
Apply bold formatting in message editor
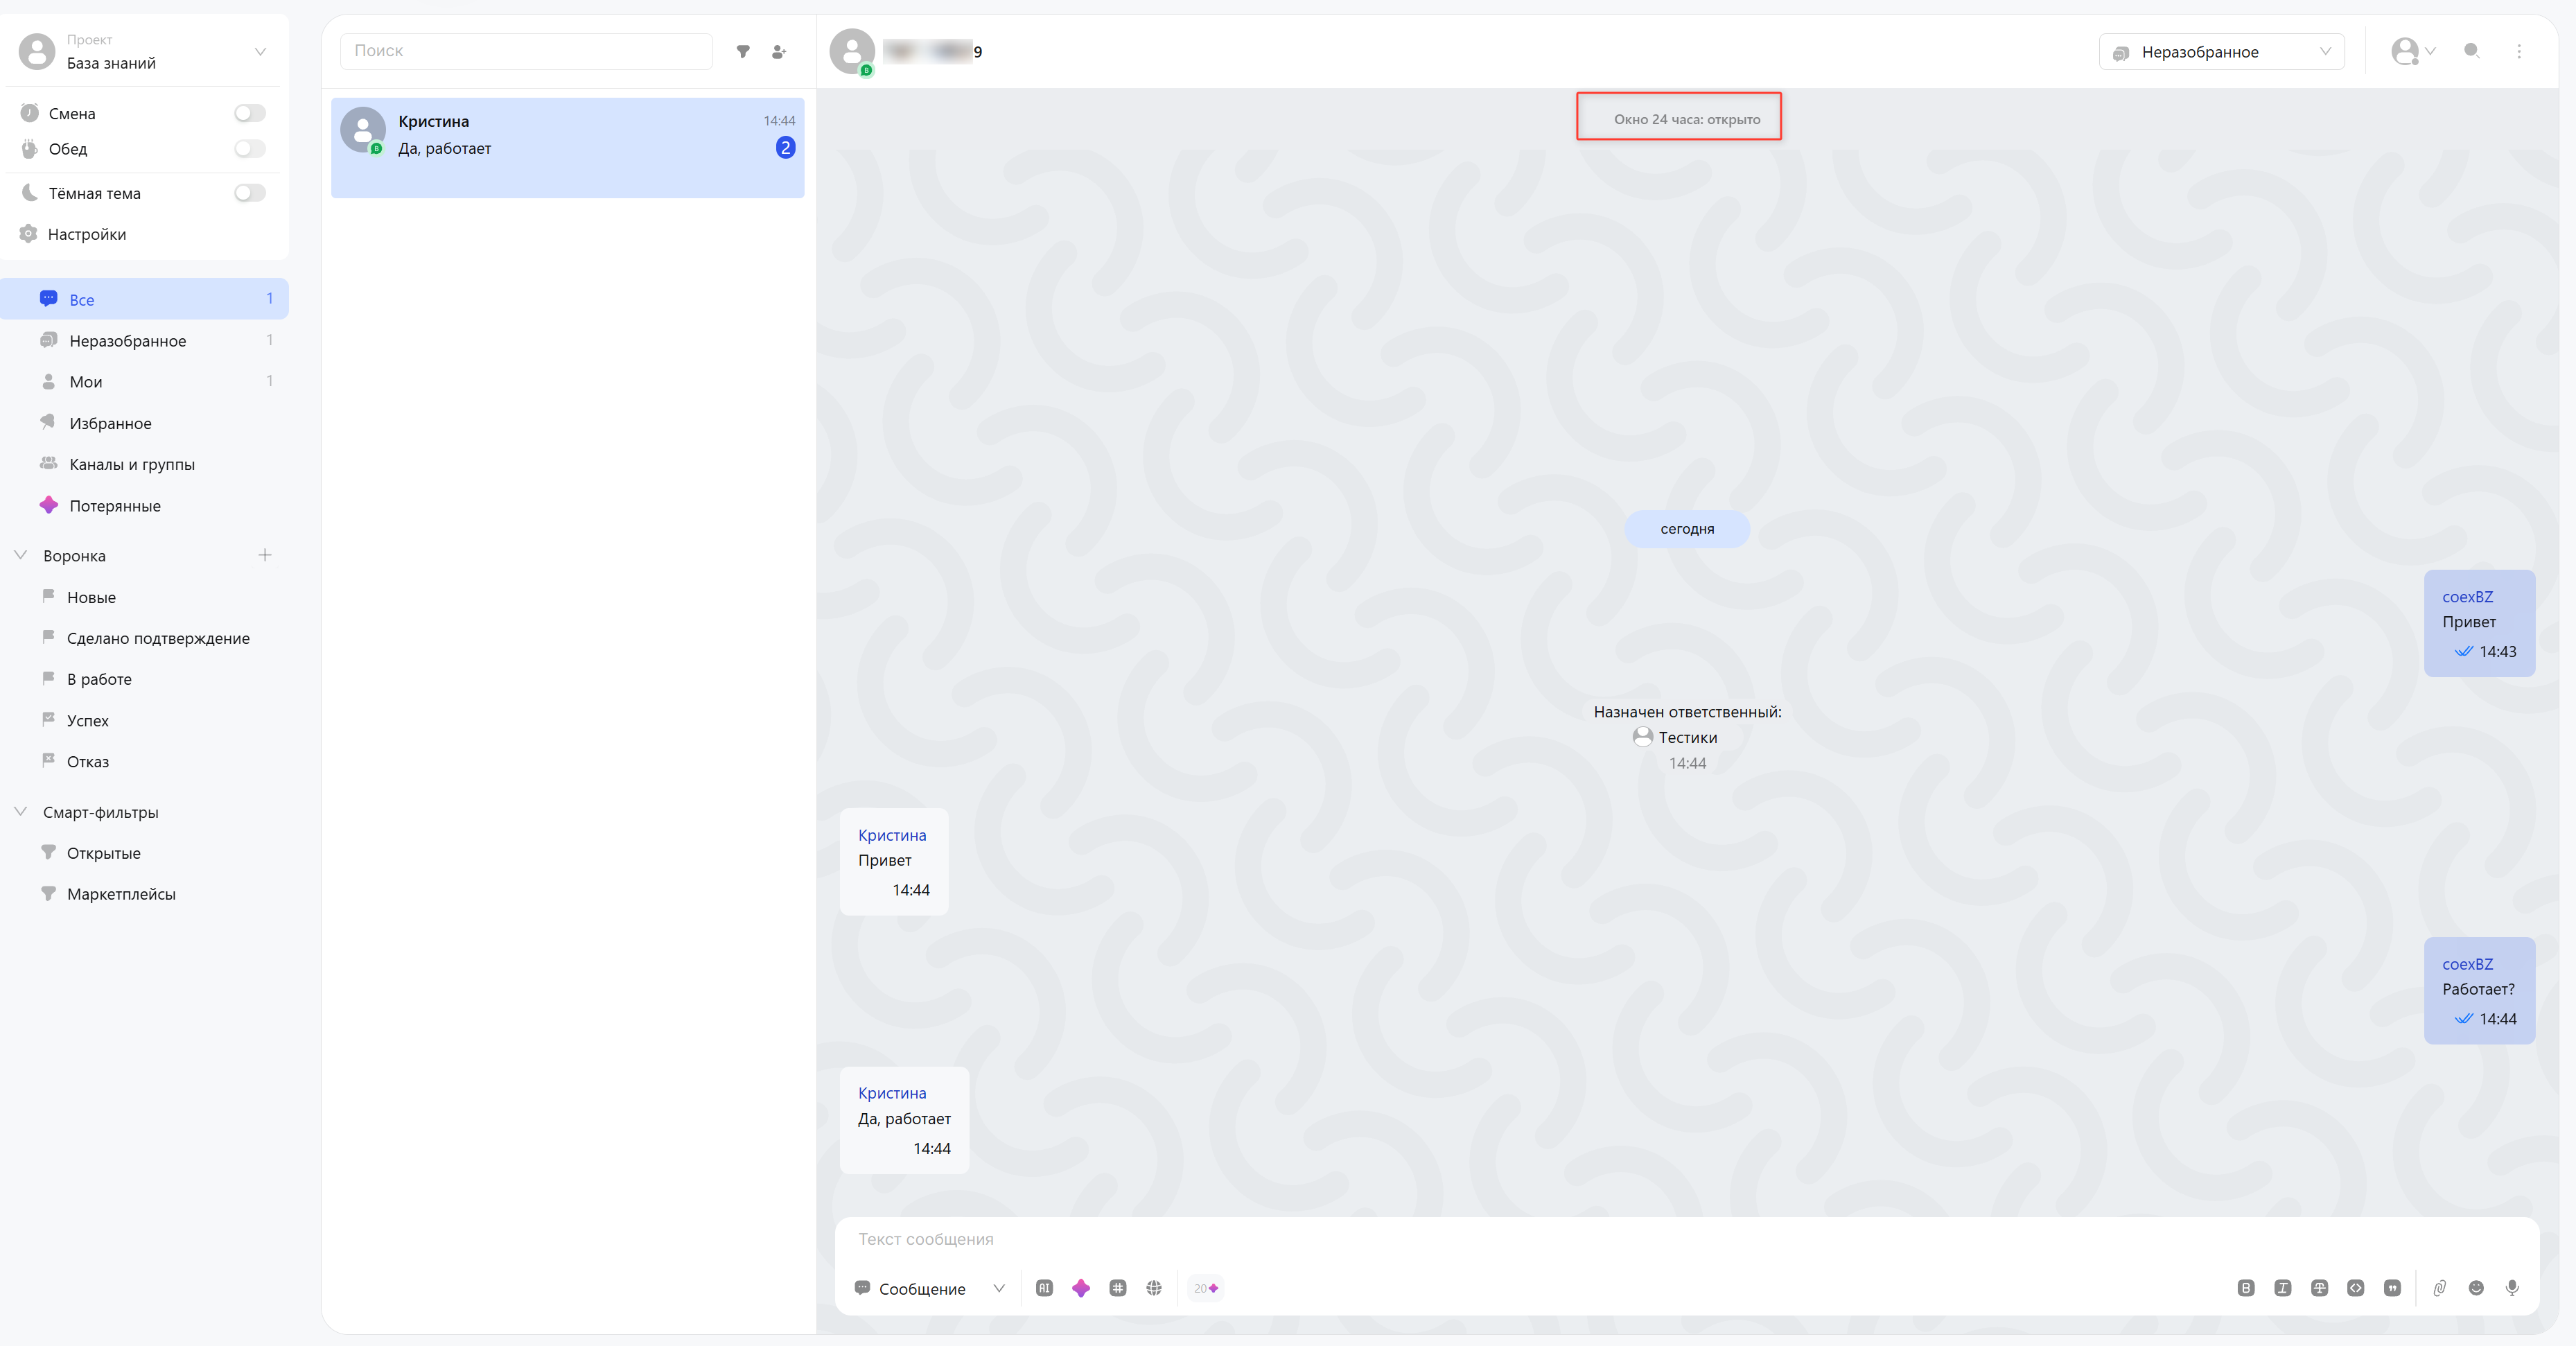[2246, 1288]
